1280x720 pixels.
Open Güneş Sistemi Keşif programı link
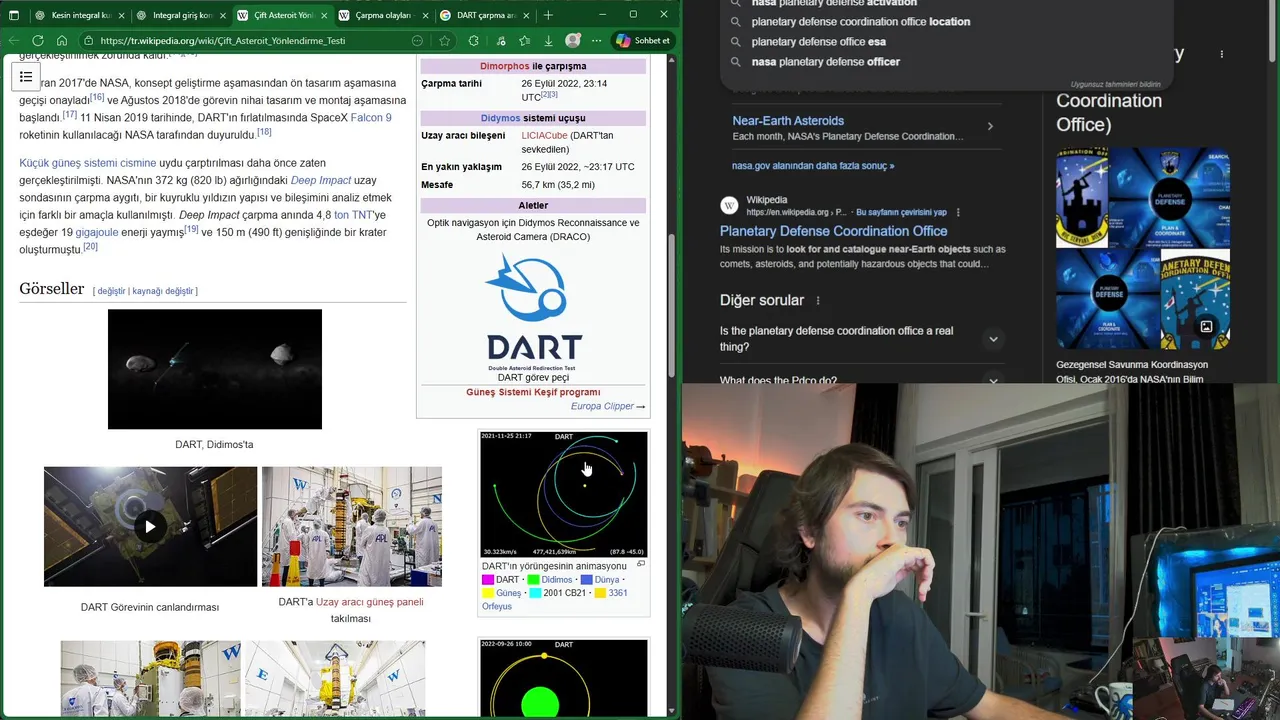533,392
